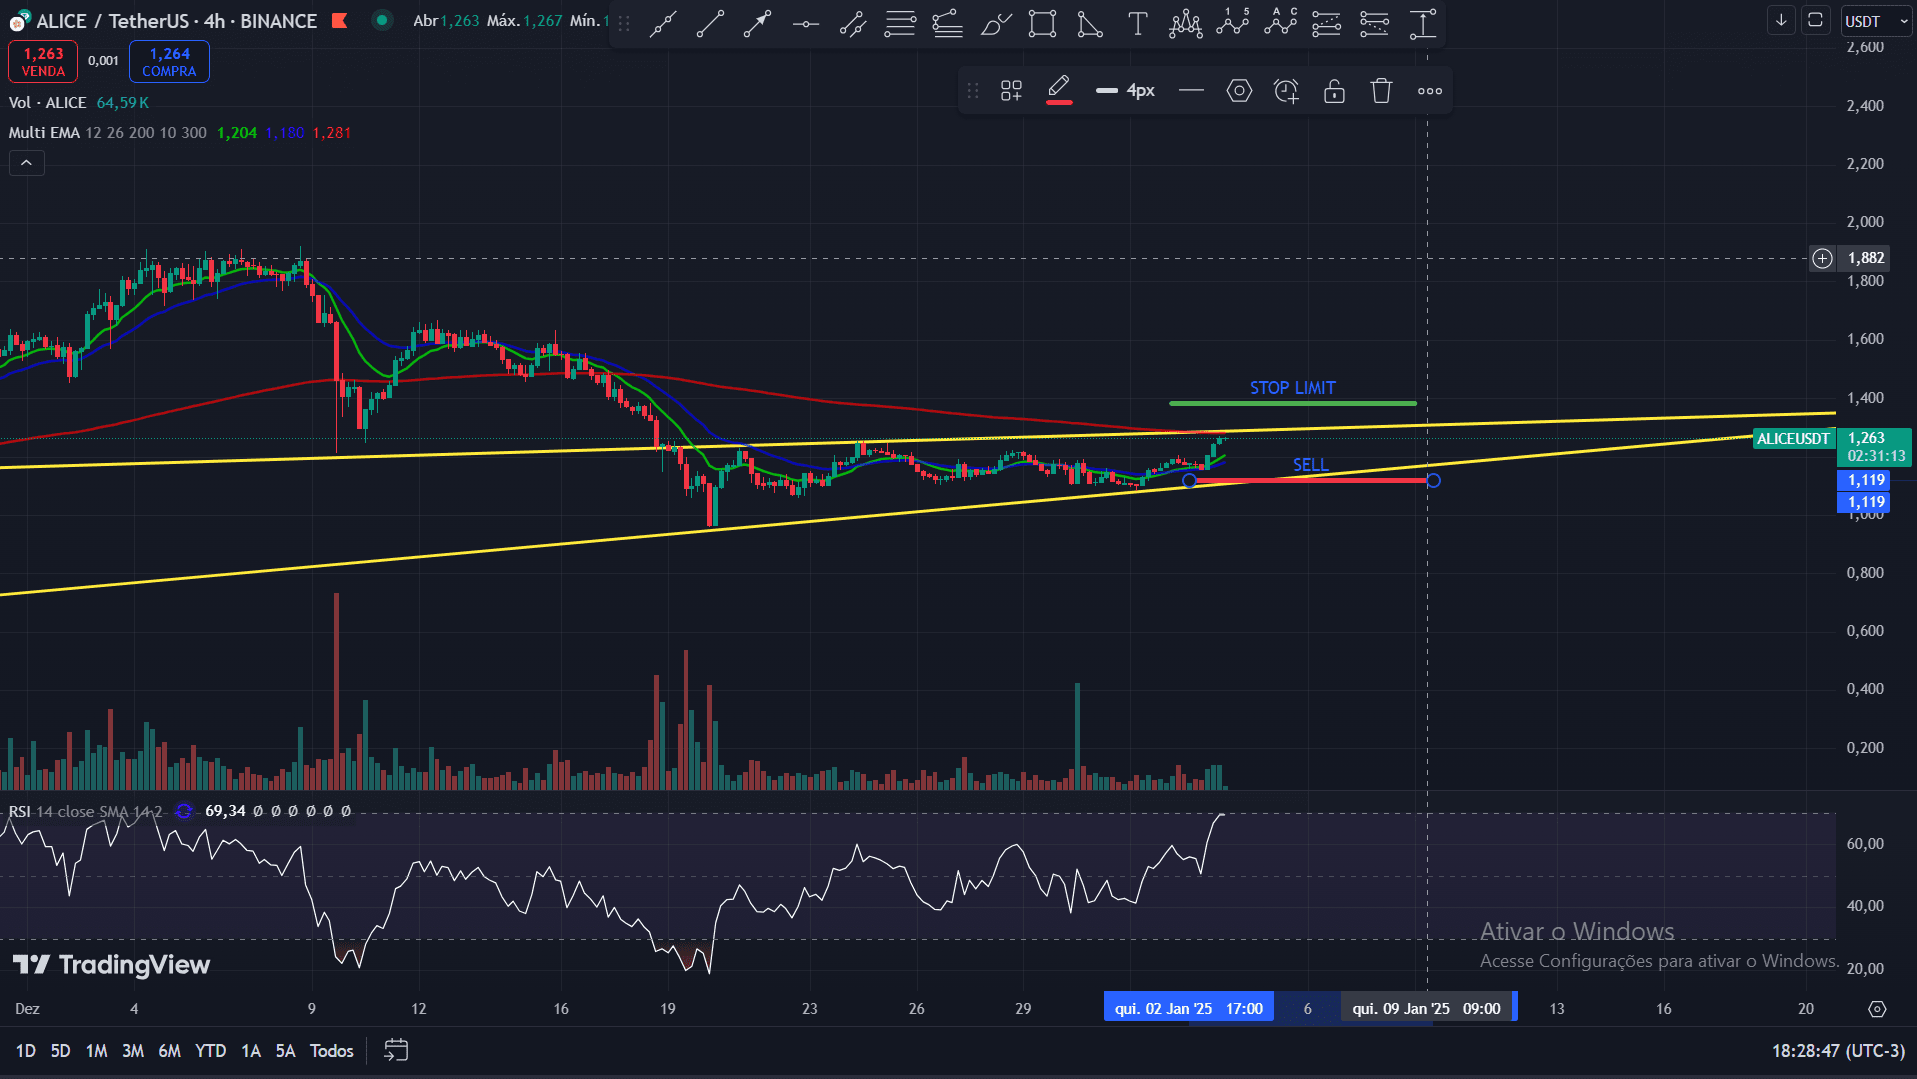This screenshot has width=1917, height=1079.
Task: Switch to the 3M time range
Action: tap(132, 1050)
